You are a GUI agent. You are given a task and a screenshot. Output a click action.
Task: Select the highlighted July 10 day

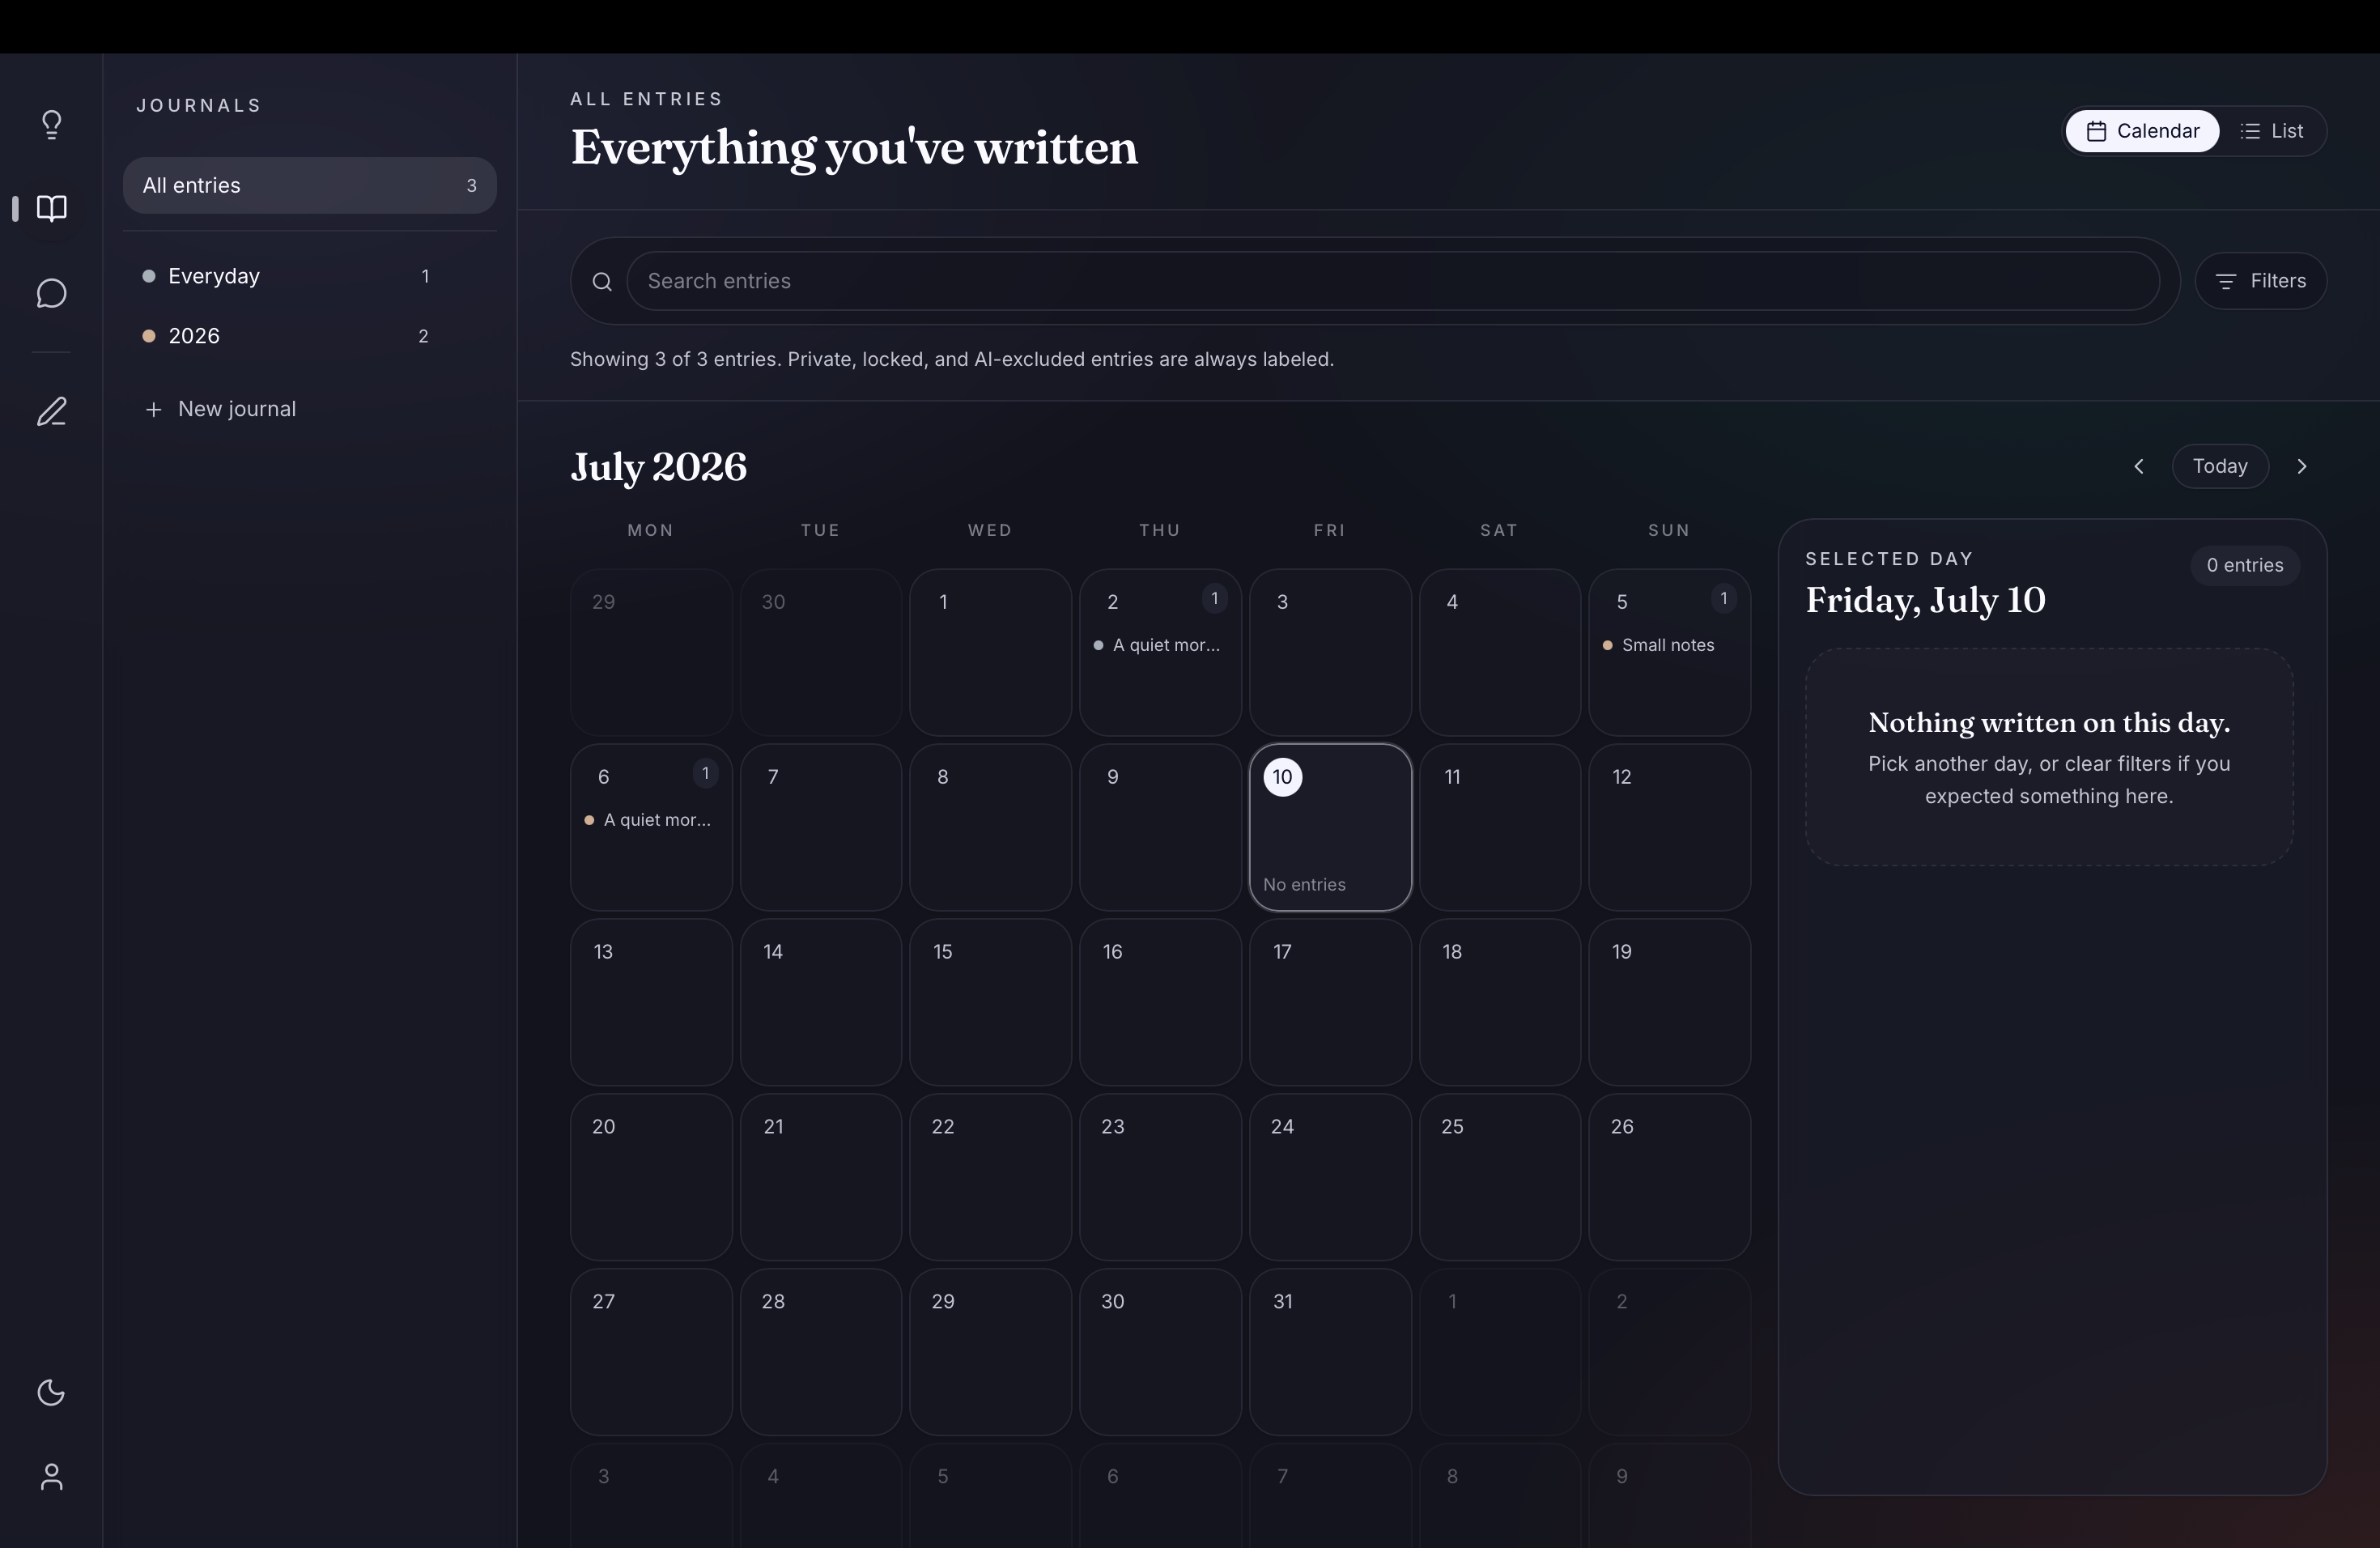pyautogui.click(x=1330, y=827)
